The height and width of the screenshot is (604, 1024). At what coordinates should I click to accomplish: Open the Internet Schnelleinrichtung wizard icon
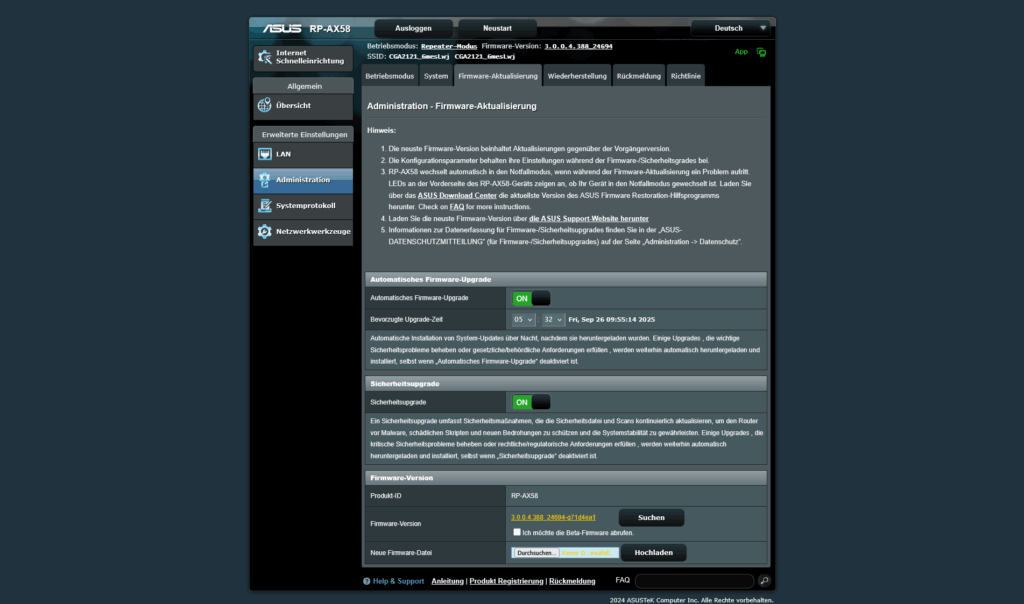pos(265,57)
